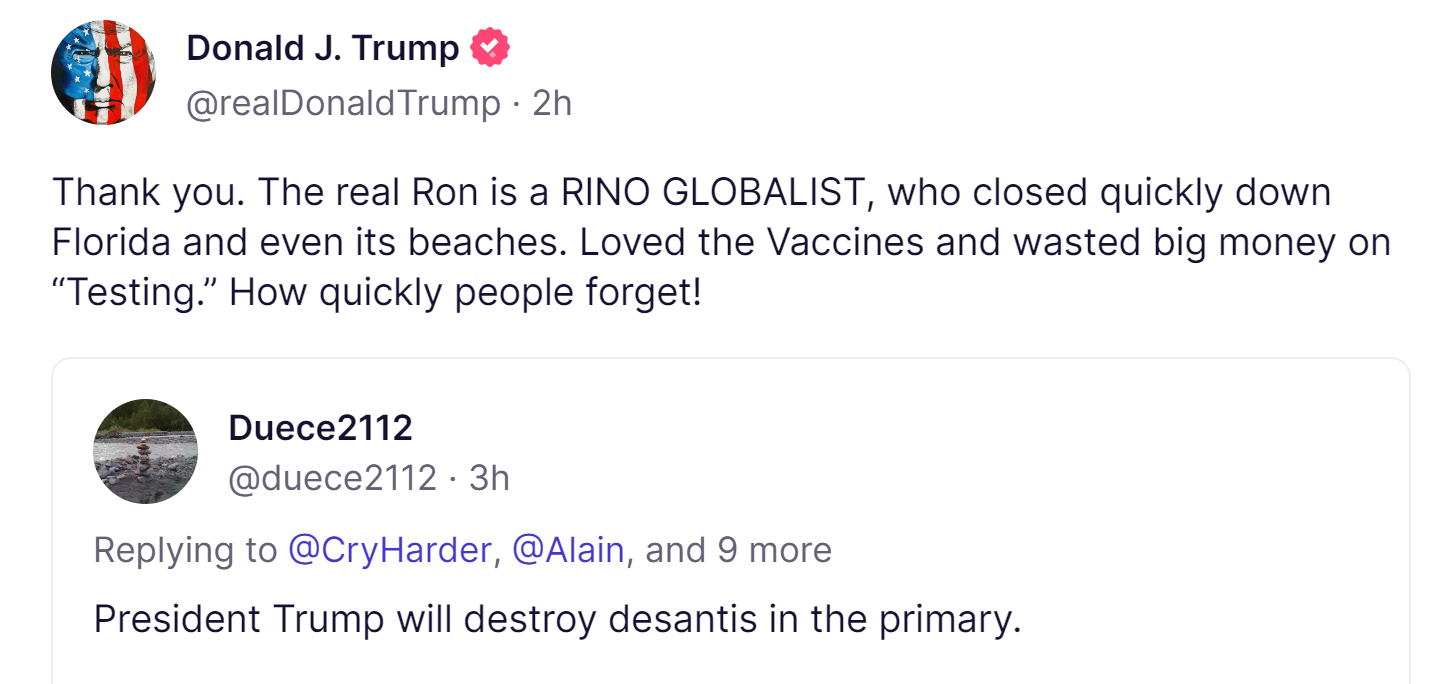The width and height of the screenshot is (1447, 684).
Task: Click the Duece2112 profile avatar
Action: pyautogui.click(x=145, y=451)
